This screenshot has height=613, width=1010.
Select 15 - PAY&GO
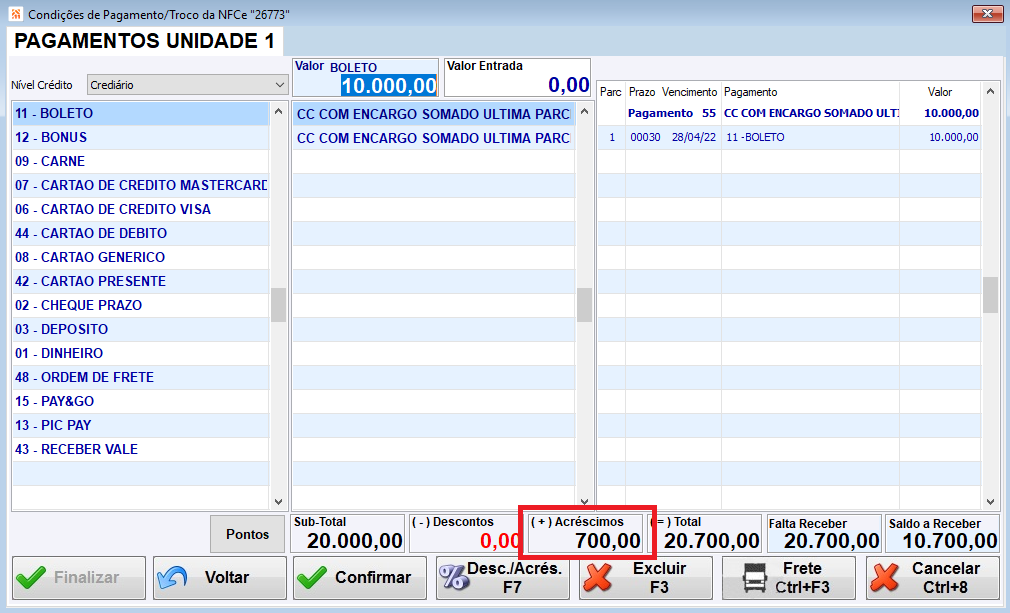[140, 401]
